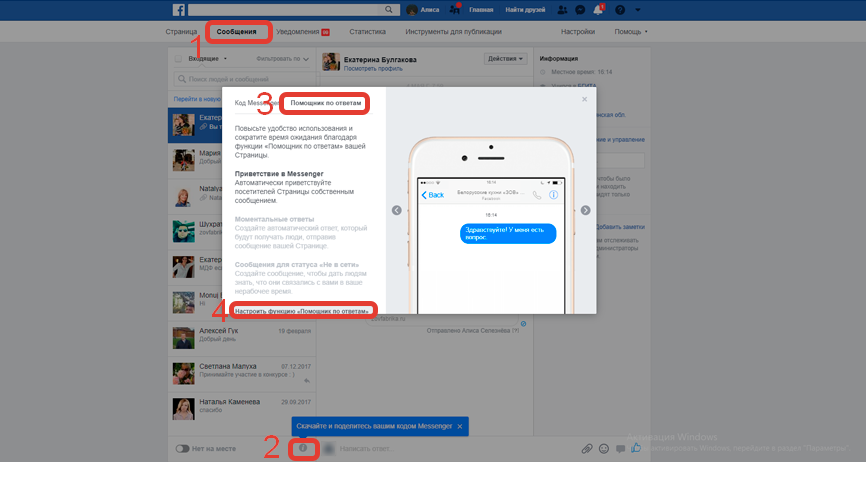Image resolution: width=866 pixels, height=499 pixels.
Task: Click the Facebook logo icon
Action: (178, 10)
